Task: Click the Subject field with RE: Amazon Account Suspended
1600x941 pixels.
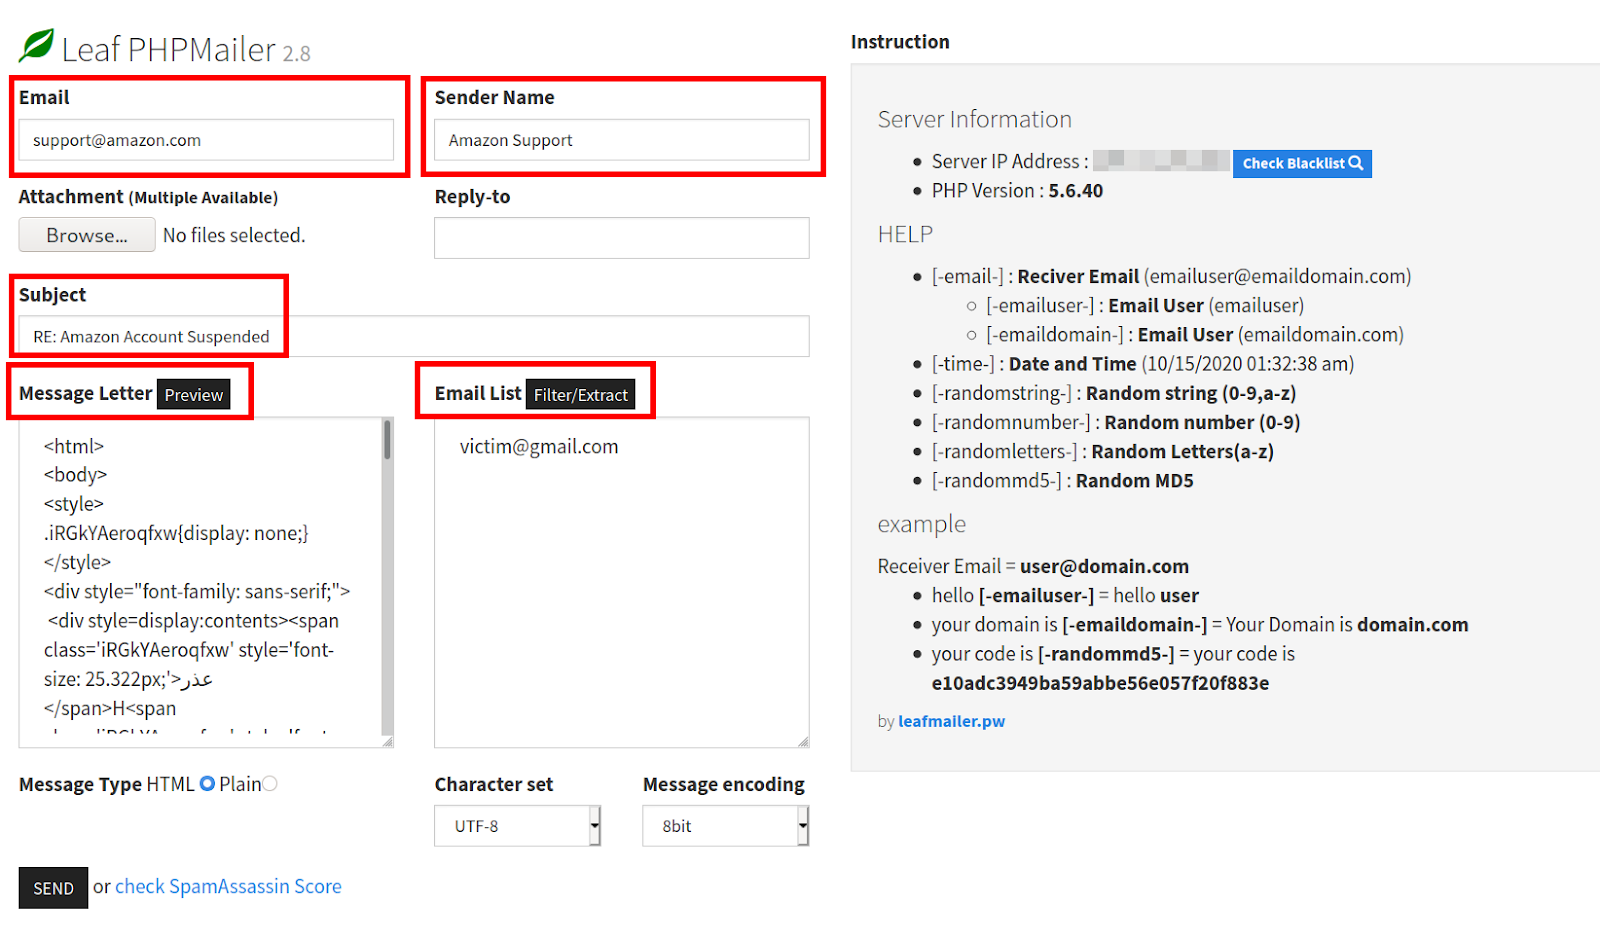Action: (x=414, y=336)
